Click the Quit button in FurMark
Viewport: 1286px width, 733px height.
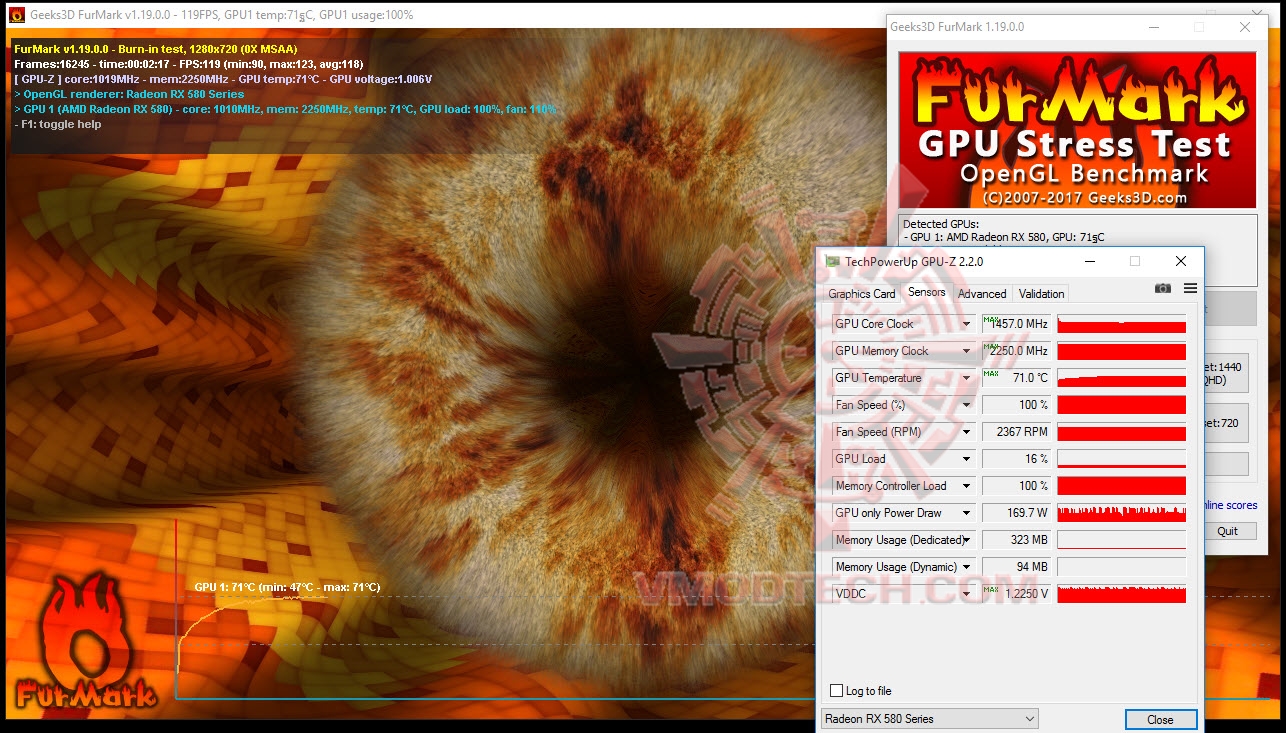pos(1229,530)
